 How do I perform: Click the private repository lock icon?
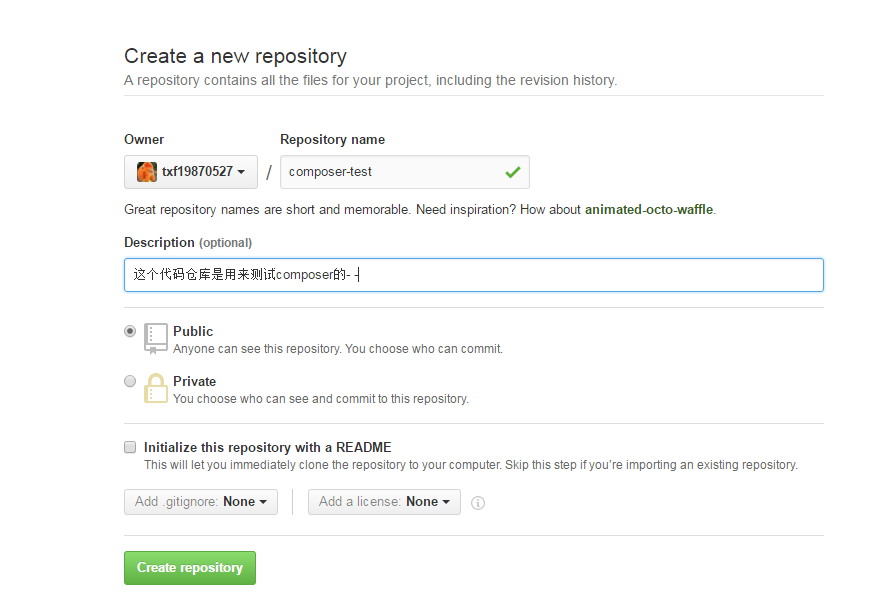pos(156,388)
